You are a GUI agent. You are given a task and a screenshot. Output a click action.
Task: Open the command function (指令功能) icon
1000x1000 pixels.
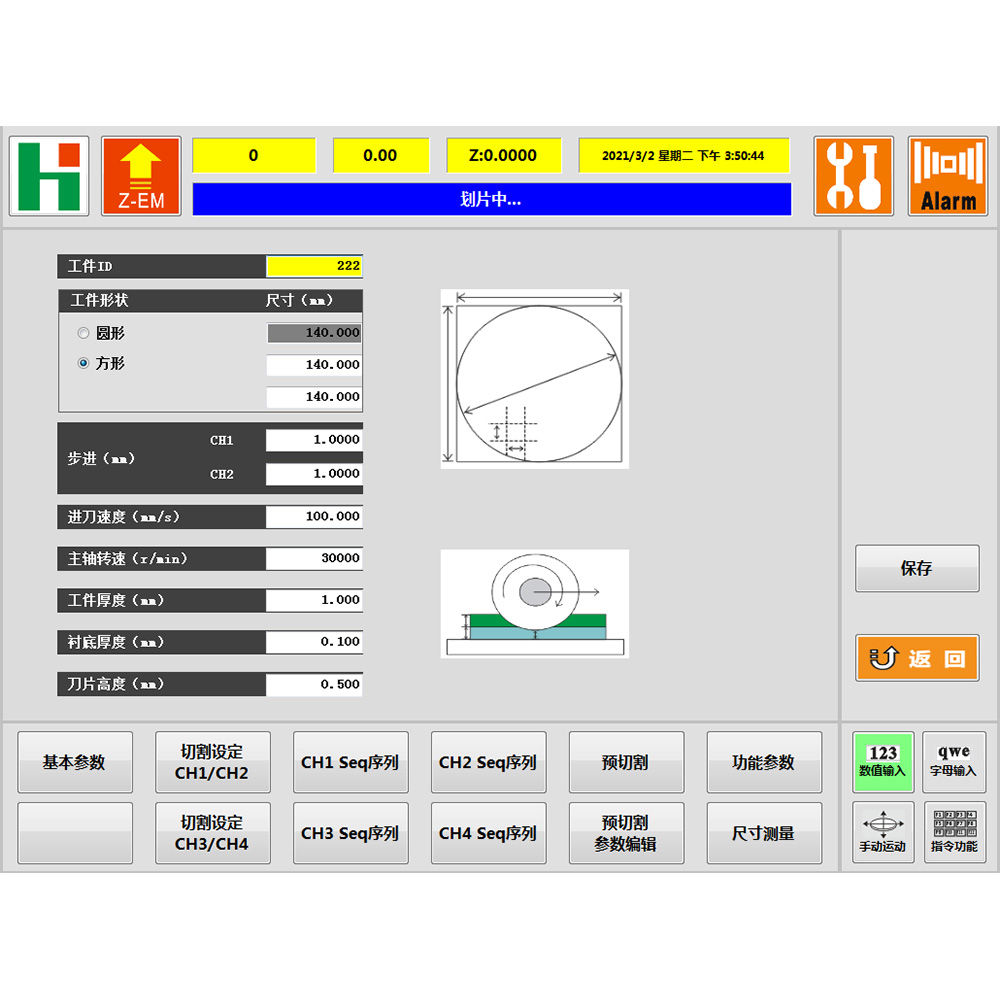953,832
